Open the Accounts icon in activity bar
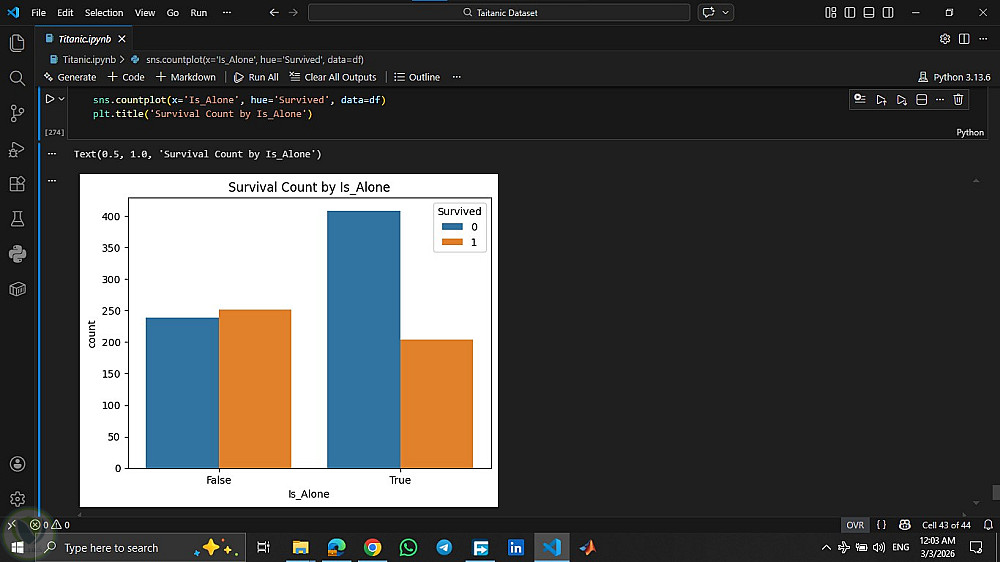The height and width of the screenshot is (562, 1000). 17,464
